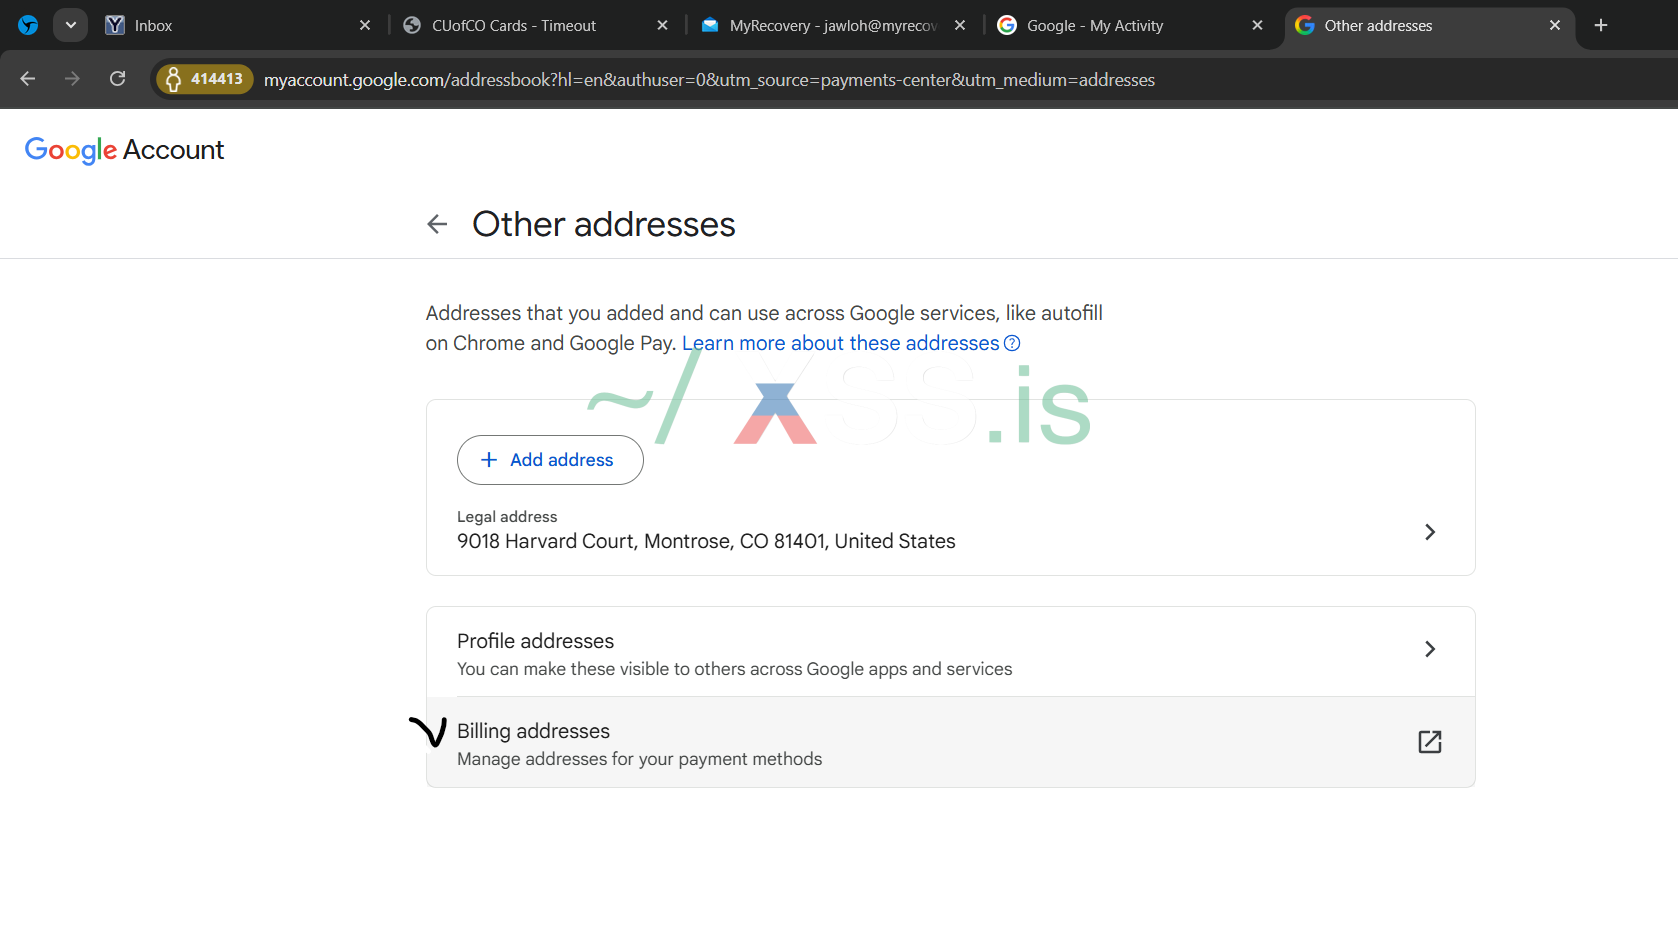The width and height of the screenshot is (1678, 940).
Task: Expand Profile addresses chevron
Action: pyautogui.click(x=1429, y=650)
